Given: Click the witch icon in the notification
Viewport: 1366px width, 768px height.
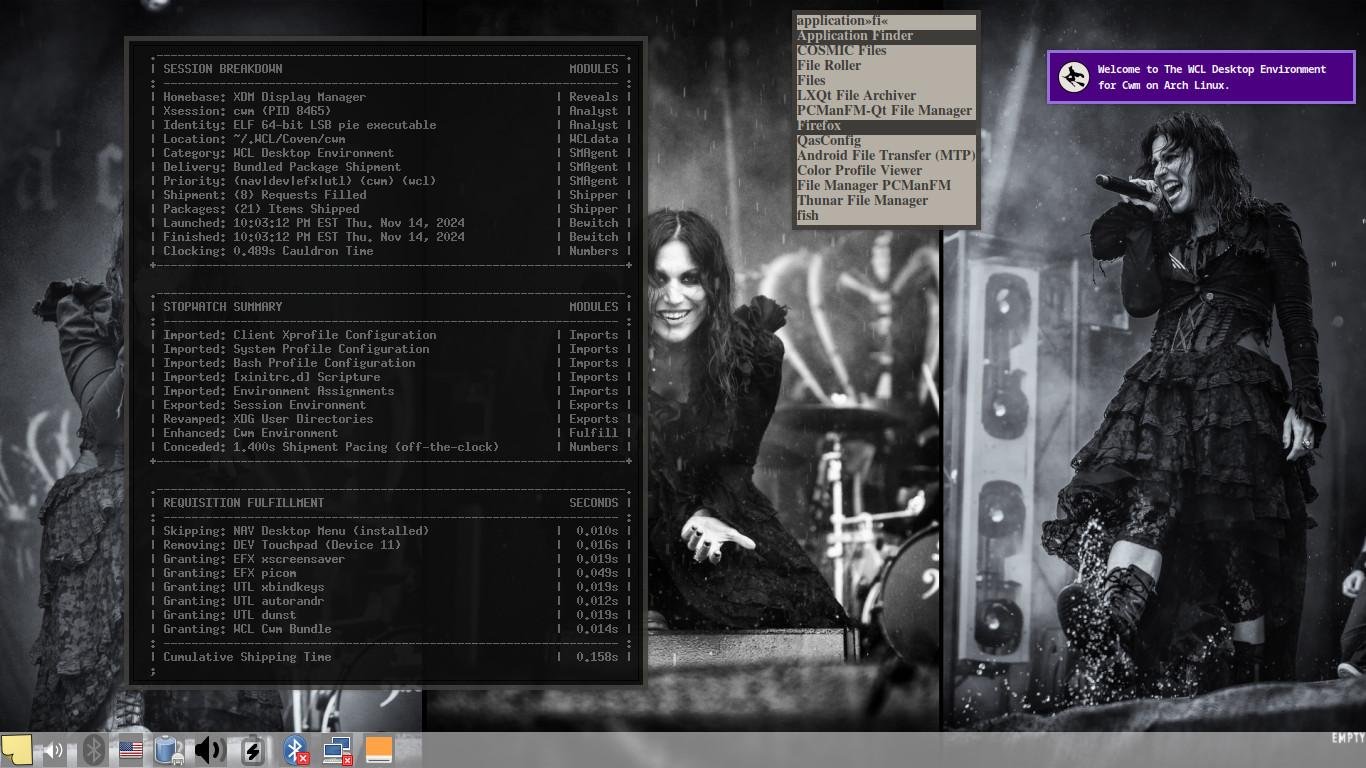Looking at the screenshot, I should point(1073,77).
